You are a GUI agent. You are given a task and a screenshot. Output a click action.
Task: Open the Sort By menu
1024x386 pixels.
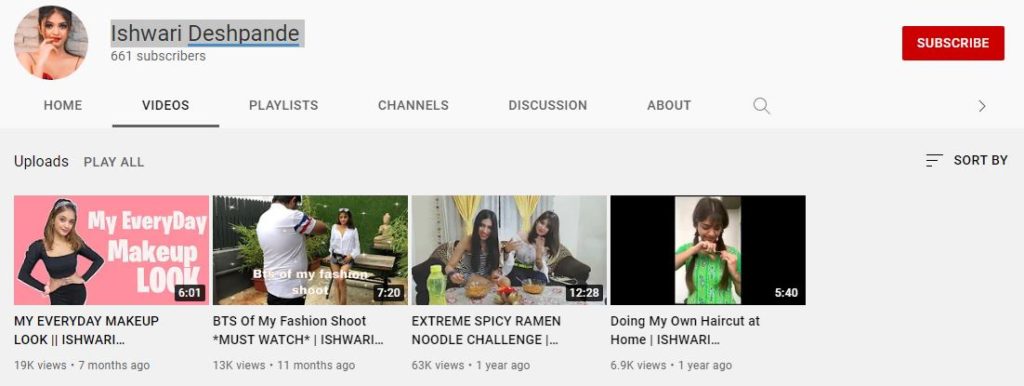point(967,160)
